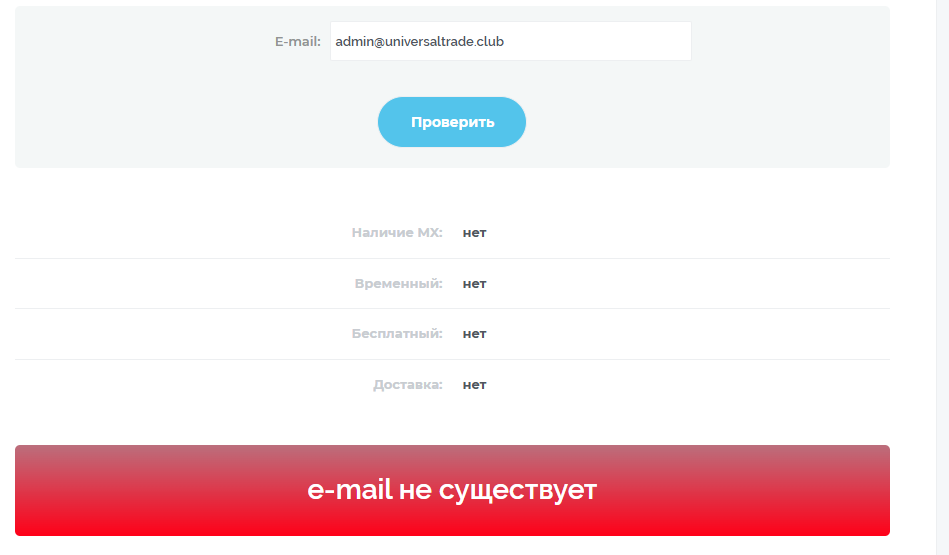Click the Проверить button

452,122
